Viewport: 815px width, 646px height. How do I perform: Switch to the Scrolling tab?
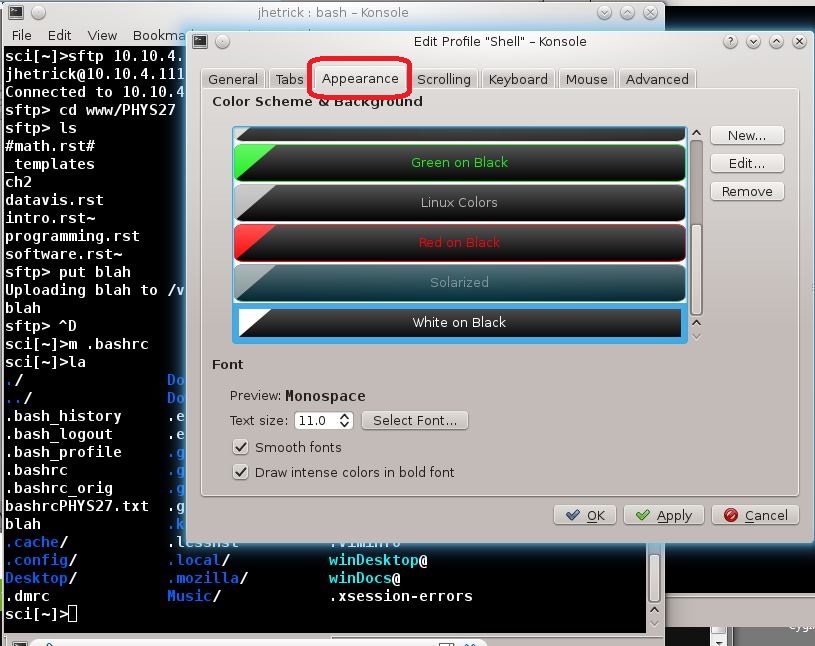(x=443, y=79)
